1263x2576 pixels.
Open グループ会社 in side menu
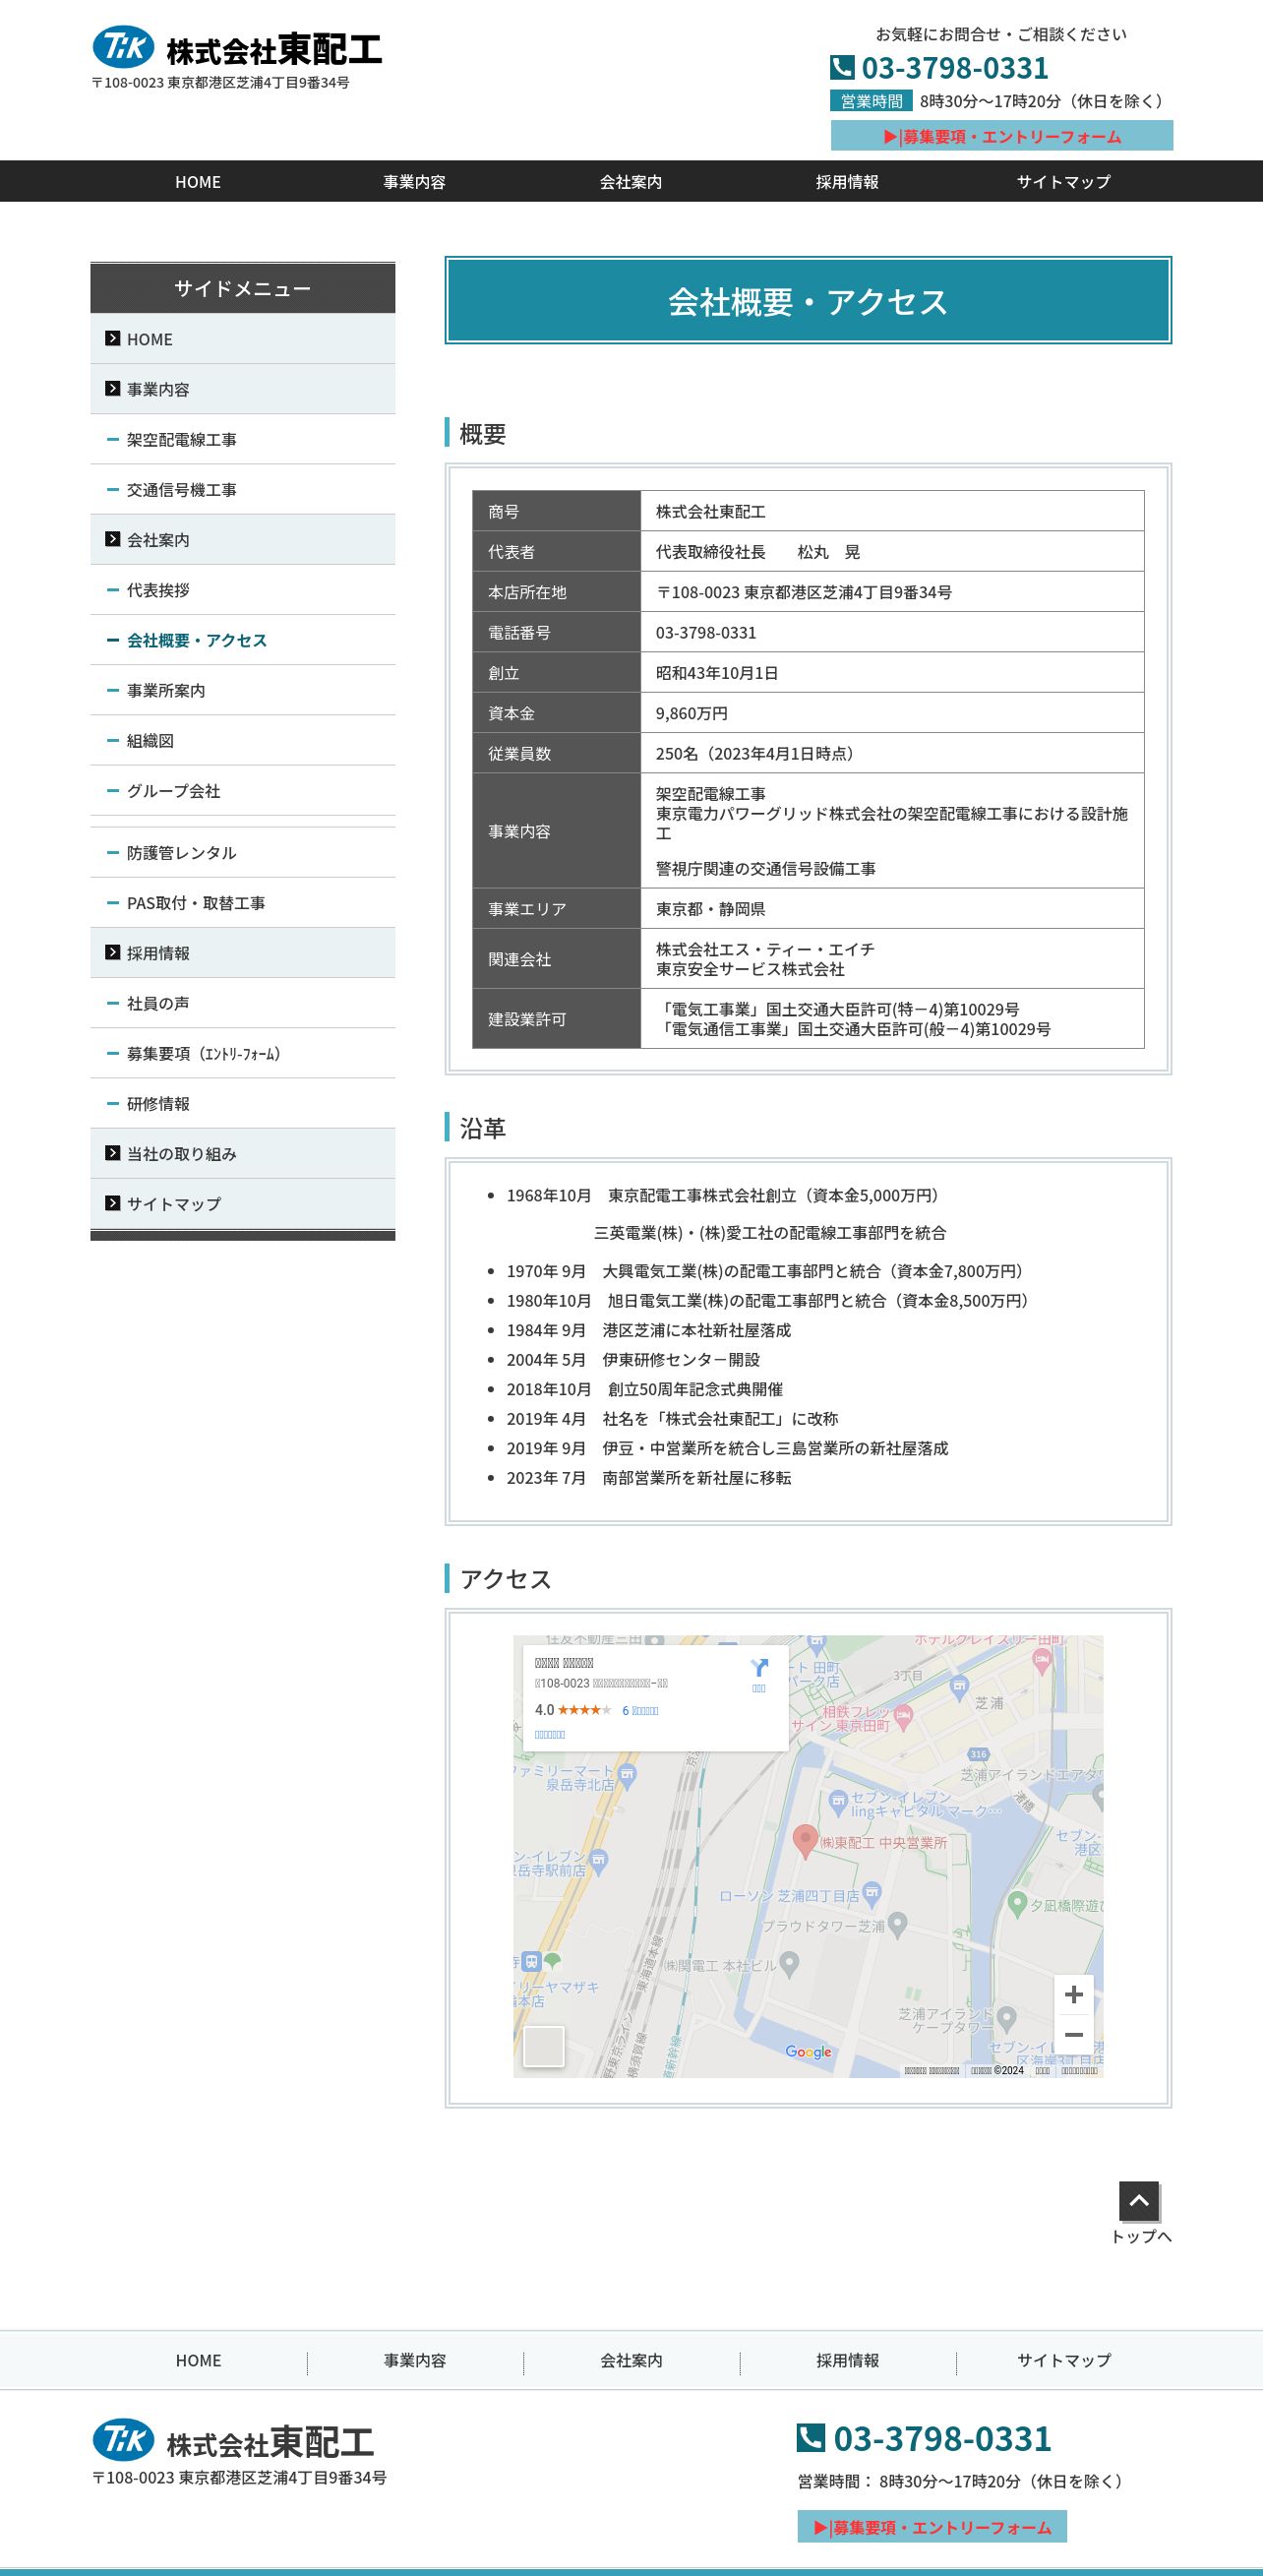pos(243,790)
